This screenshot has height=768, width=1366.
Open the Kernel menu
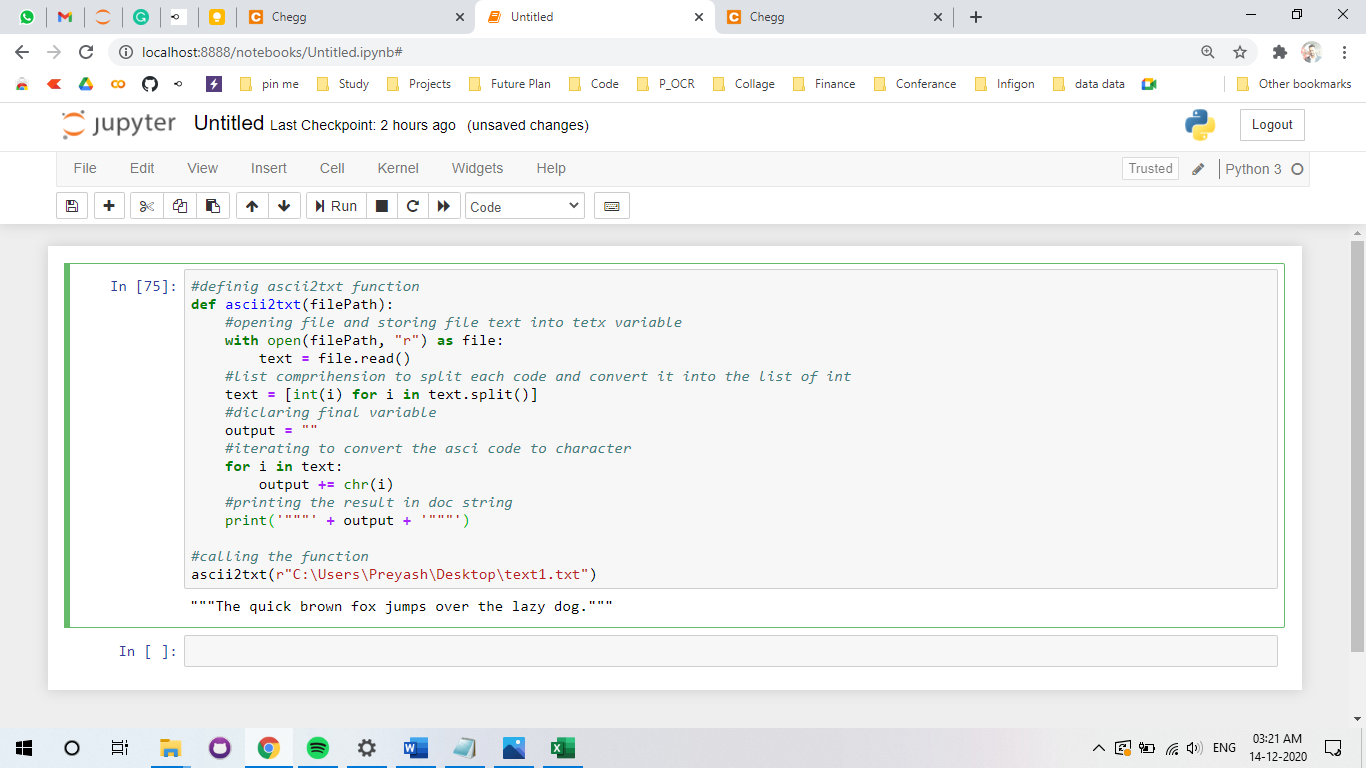(398, 168)
